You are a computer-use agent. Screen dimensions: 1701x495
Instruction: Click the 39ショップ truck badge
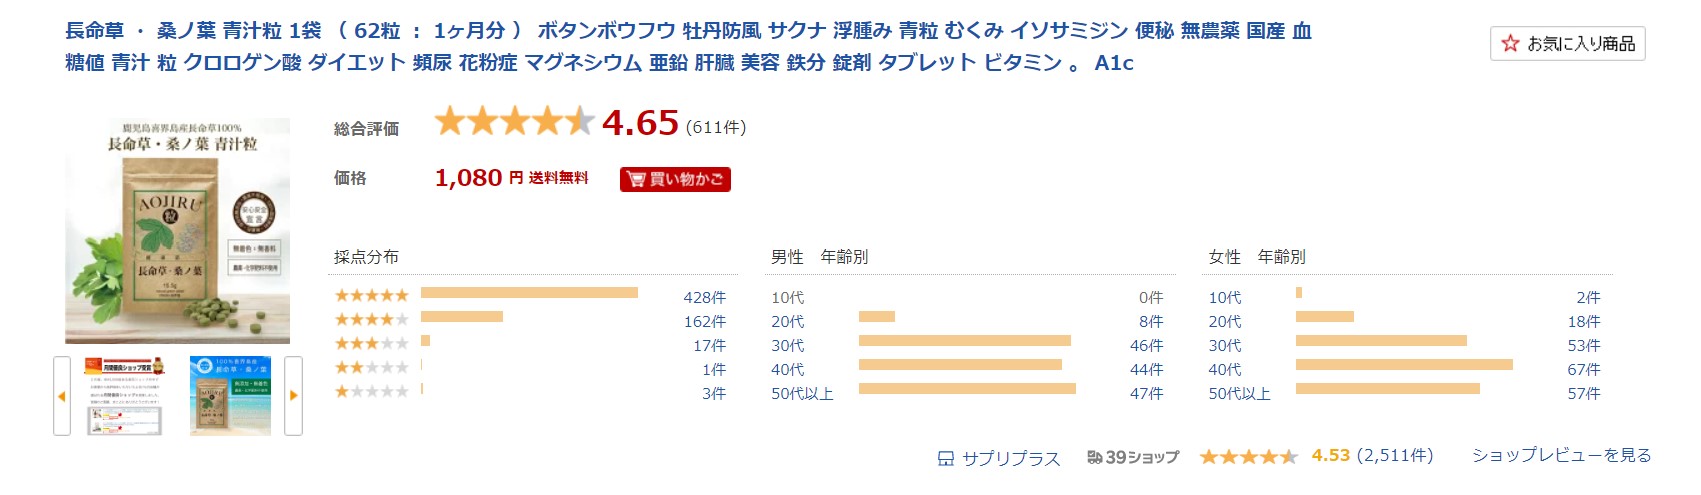click(1133, 457)
